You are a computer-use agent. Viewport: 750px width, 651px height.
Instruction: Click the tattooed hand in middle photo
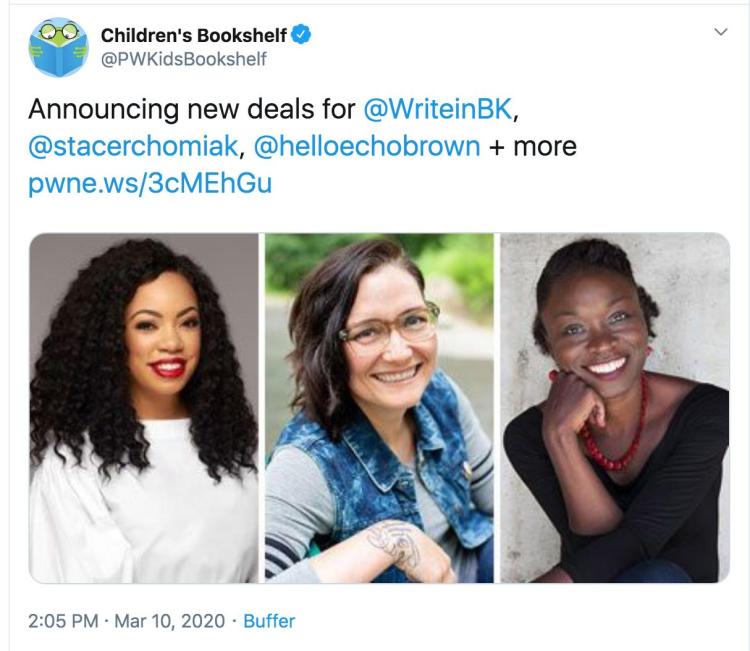[393, 543]
